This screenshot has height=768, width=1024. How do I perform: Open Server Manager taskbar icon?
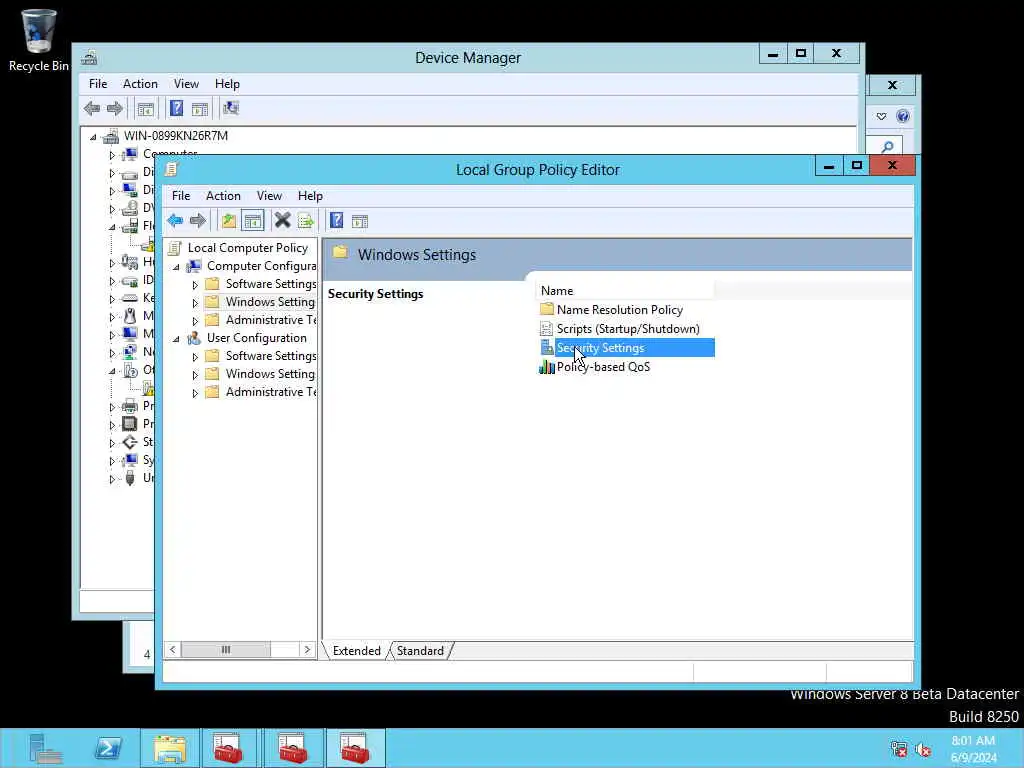44,748
